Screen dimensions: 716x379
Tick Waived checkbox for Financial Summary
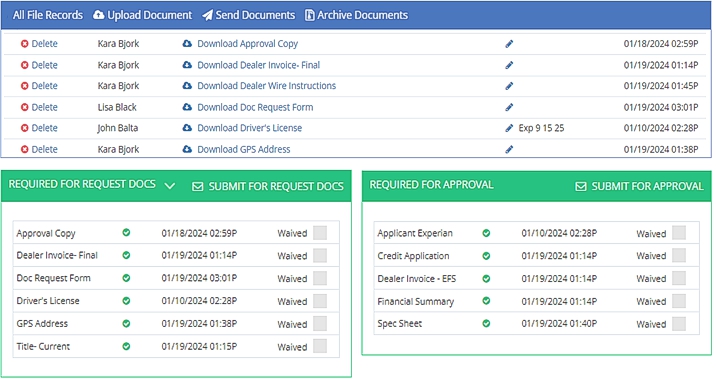coord(679,301)
